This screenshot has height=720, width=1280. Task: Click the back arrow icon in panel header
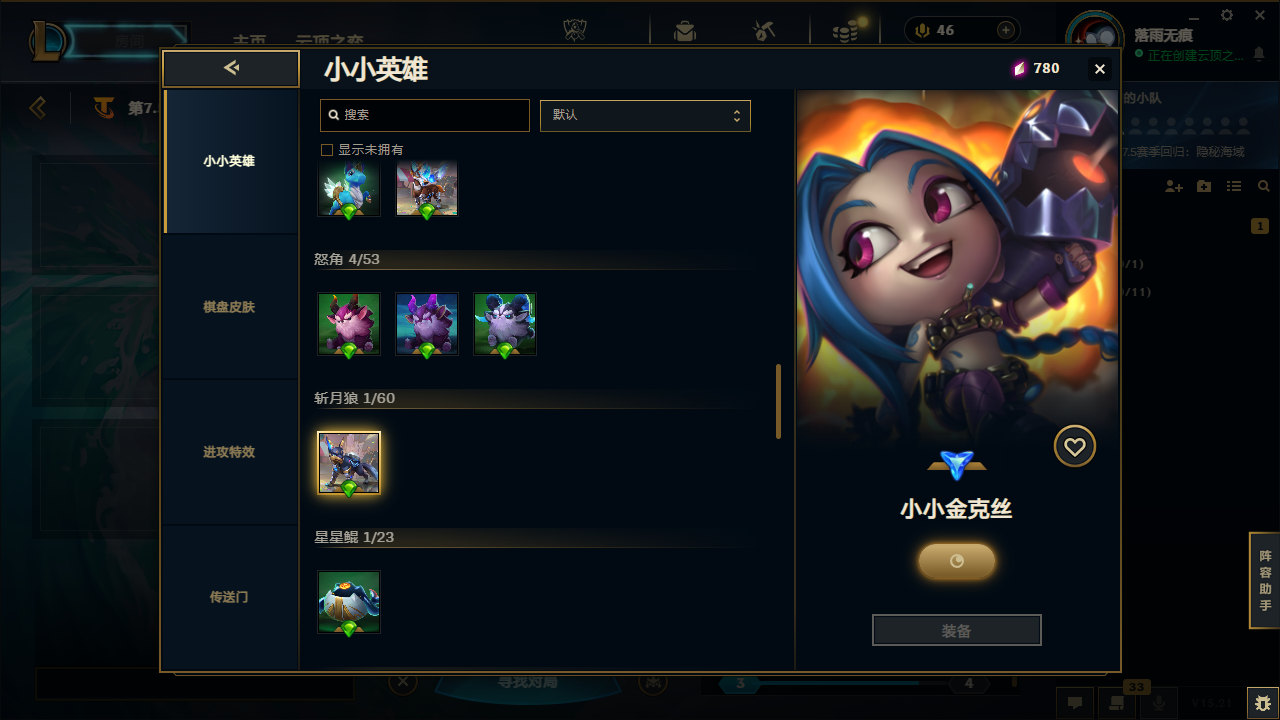coord(231,68)
